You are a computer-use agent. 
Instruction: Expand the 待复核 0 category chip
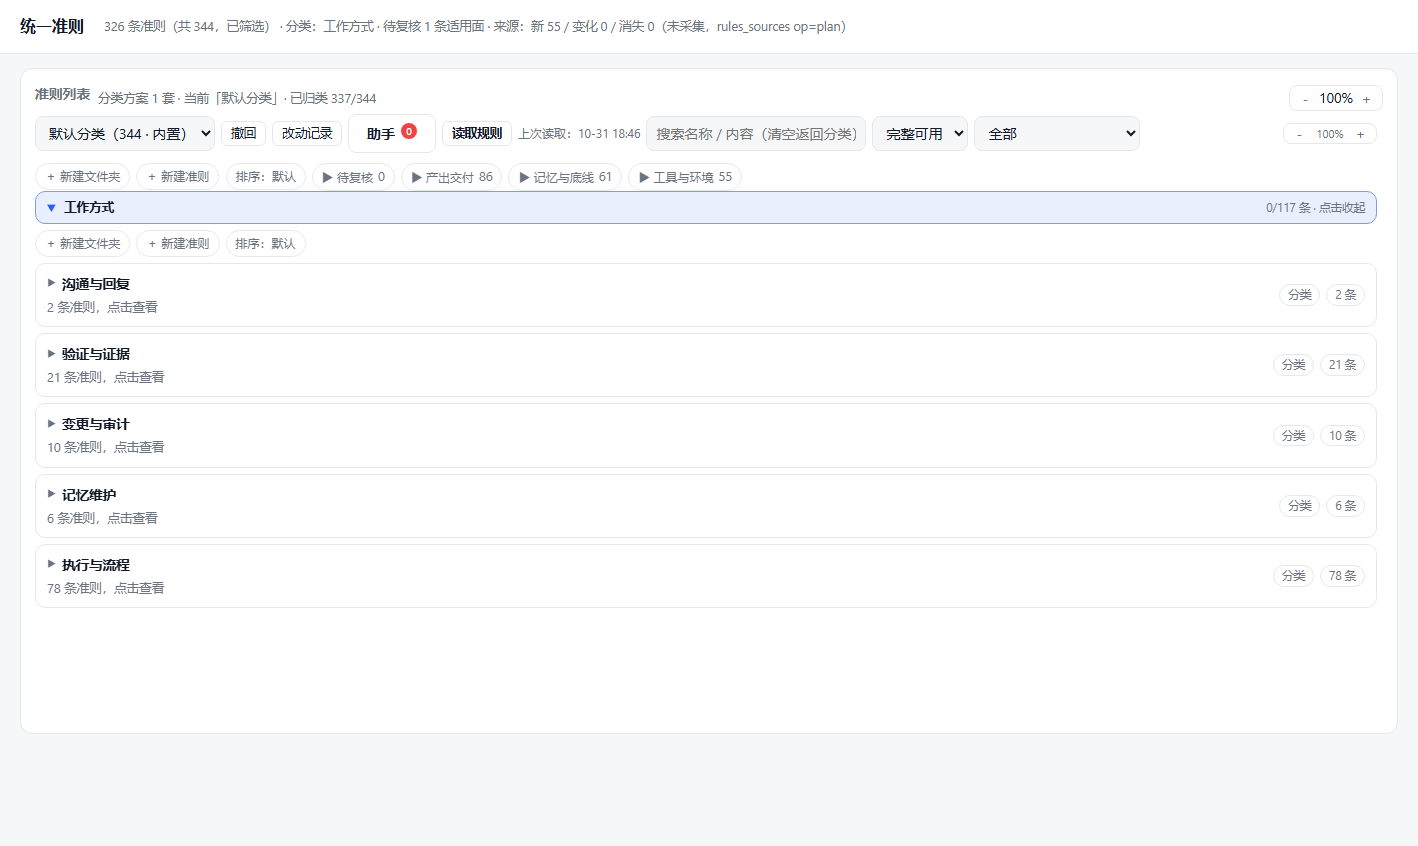[x=354, y=177]
